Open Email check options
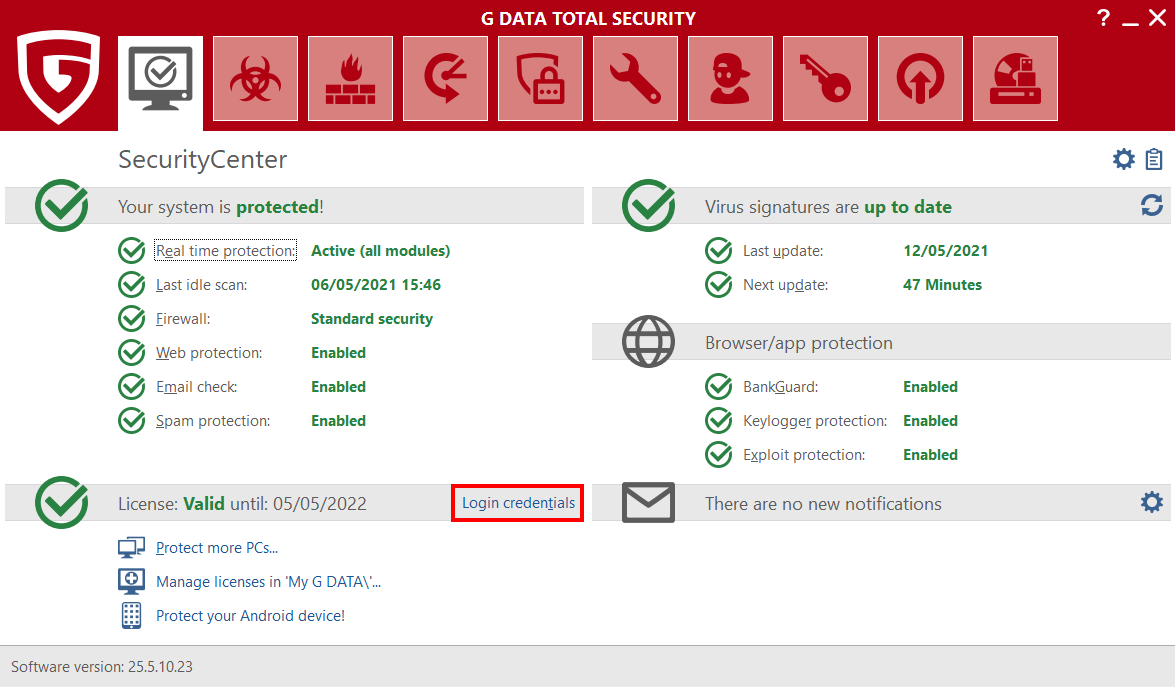This screenshot has width=1175, height=687. point(196,387)
